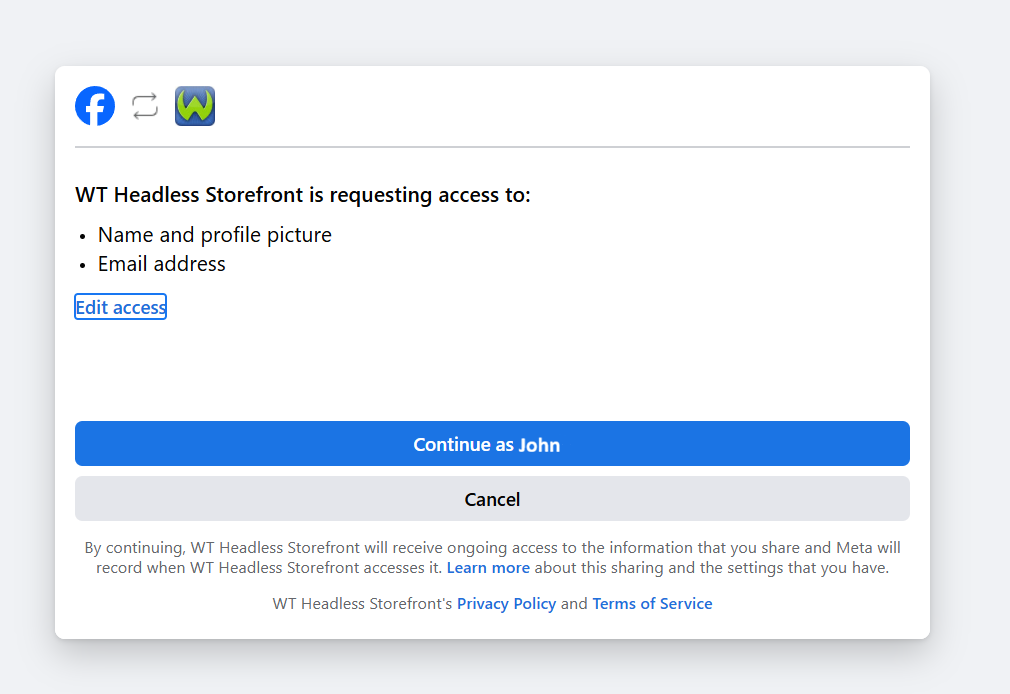Click the 'WT Headless Storefront is requesting access to' heading

point(303,195)
